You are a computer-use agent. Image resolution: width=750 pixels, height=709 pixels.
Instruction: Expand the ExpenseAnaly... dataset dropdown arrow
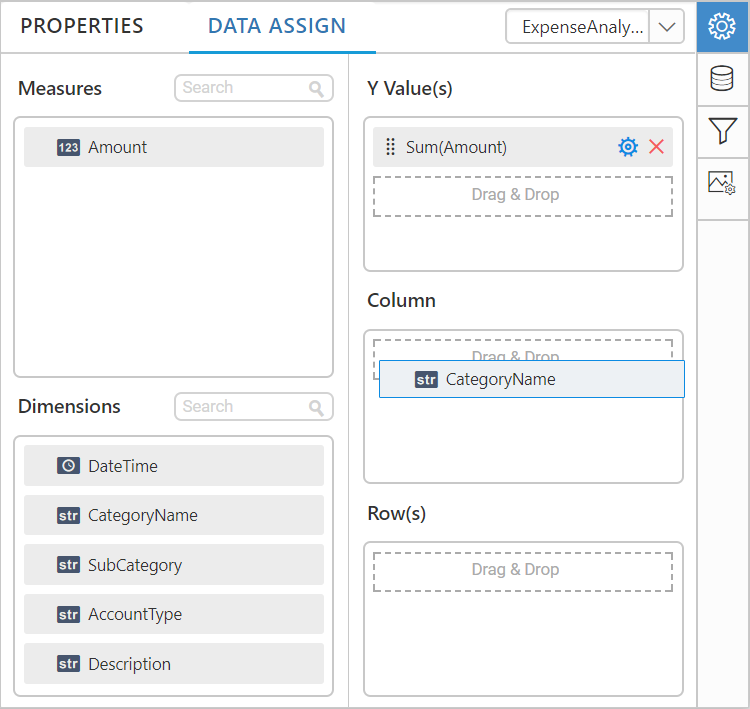pyautogui.click(x=666, y=28)
